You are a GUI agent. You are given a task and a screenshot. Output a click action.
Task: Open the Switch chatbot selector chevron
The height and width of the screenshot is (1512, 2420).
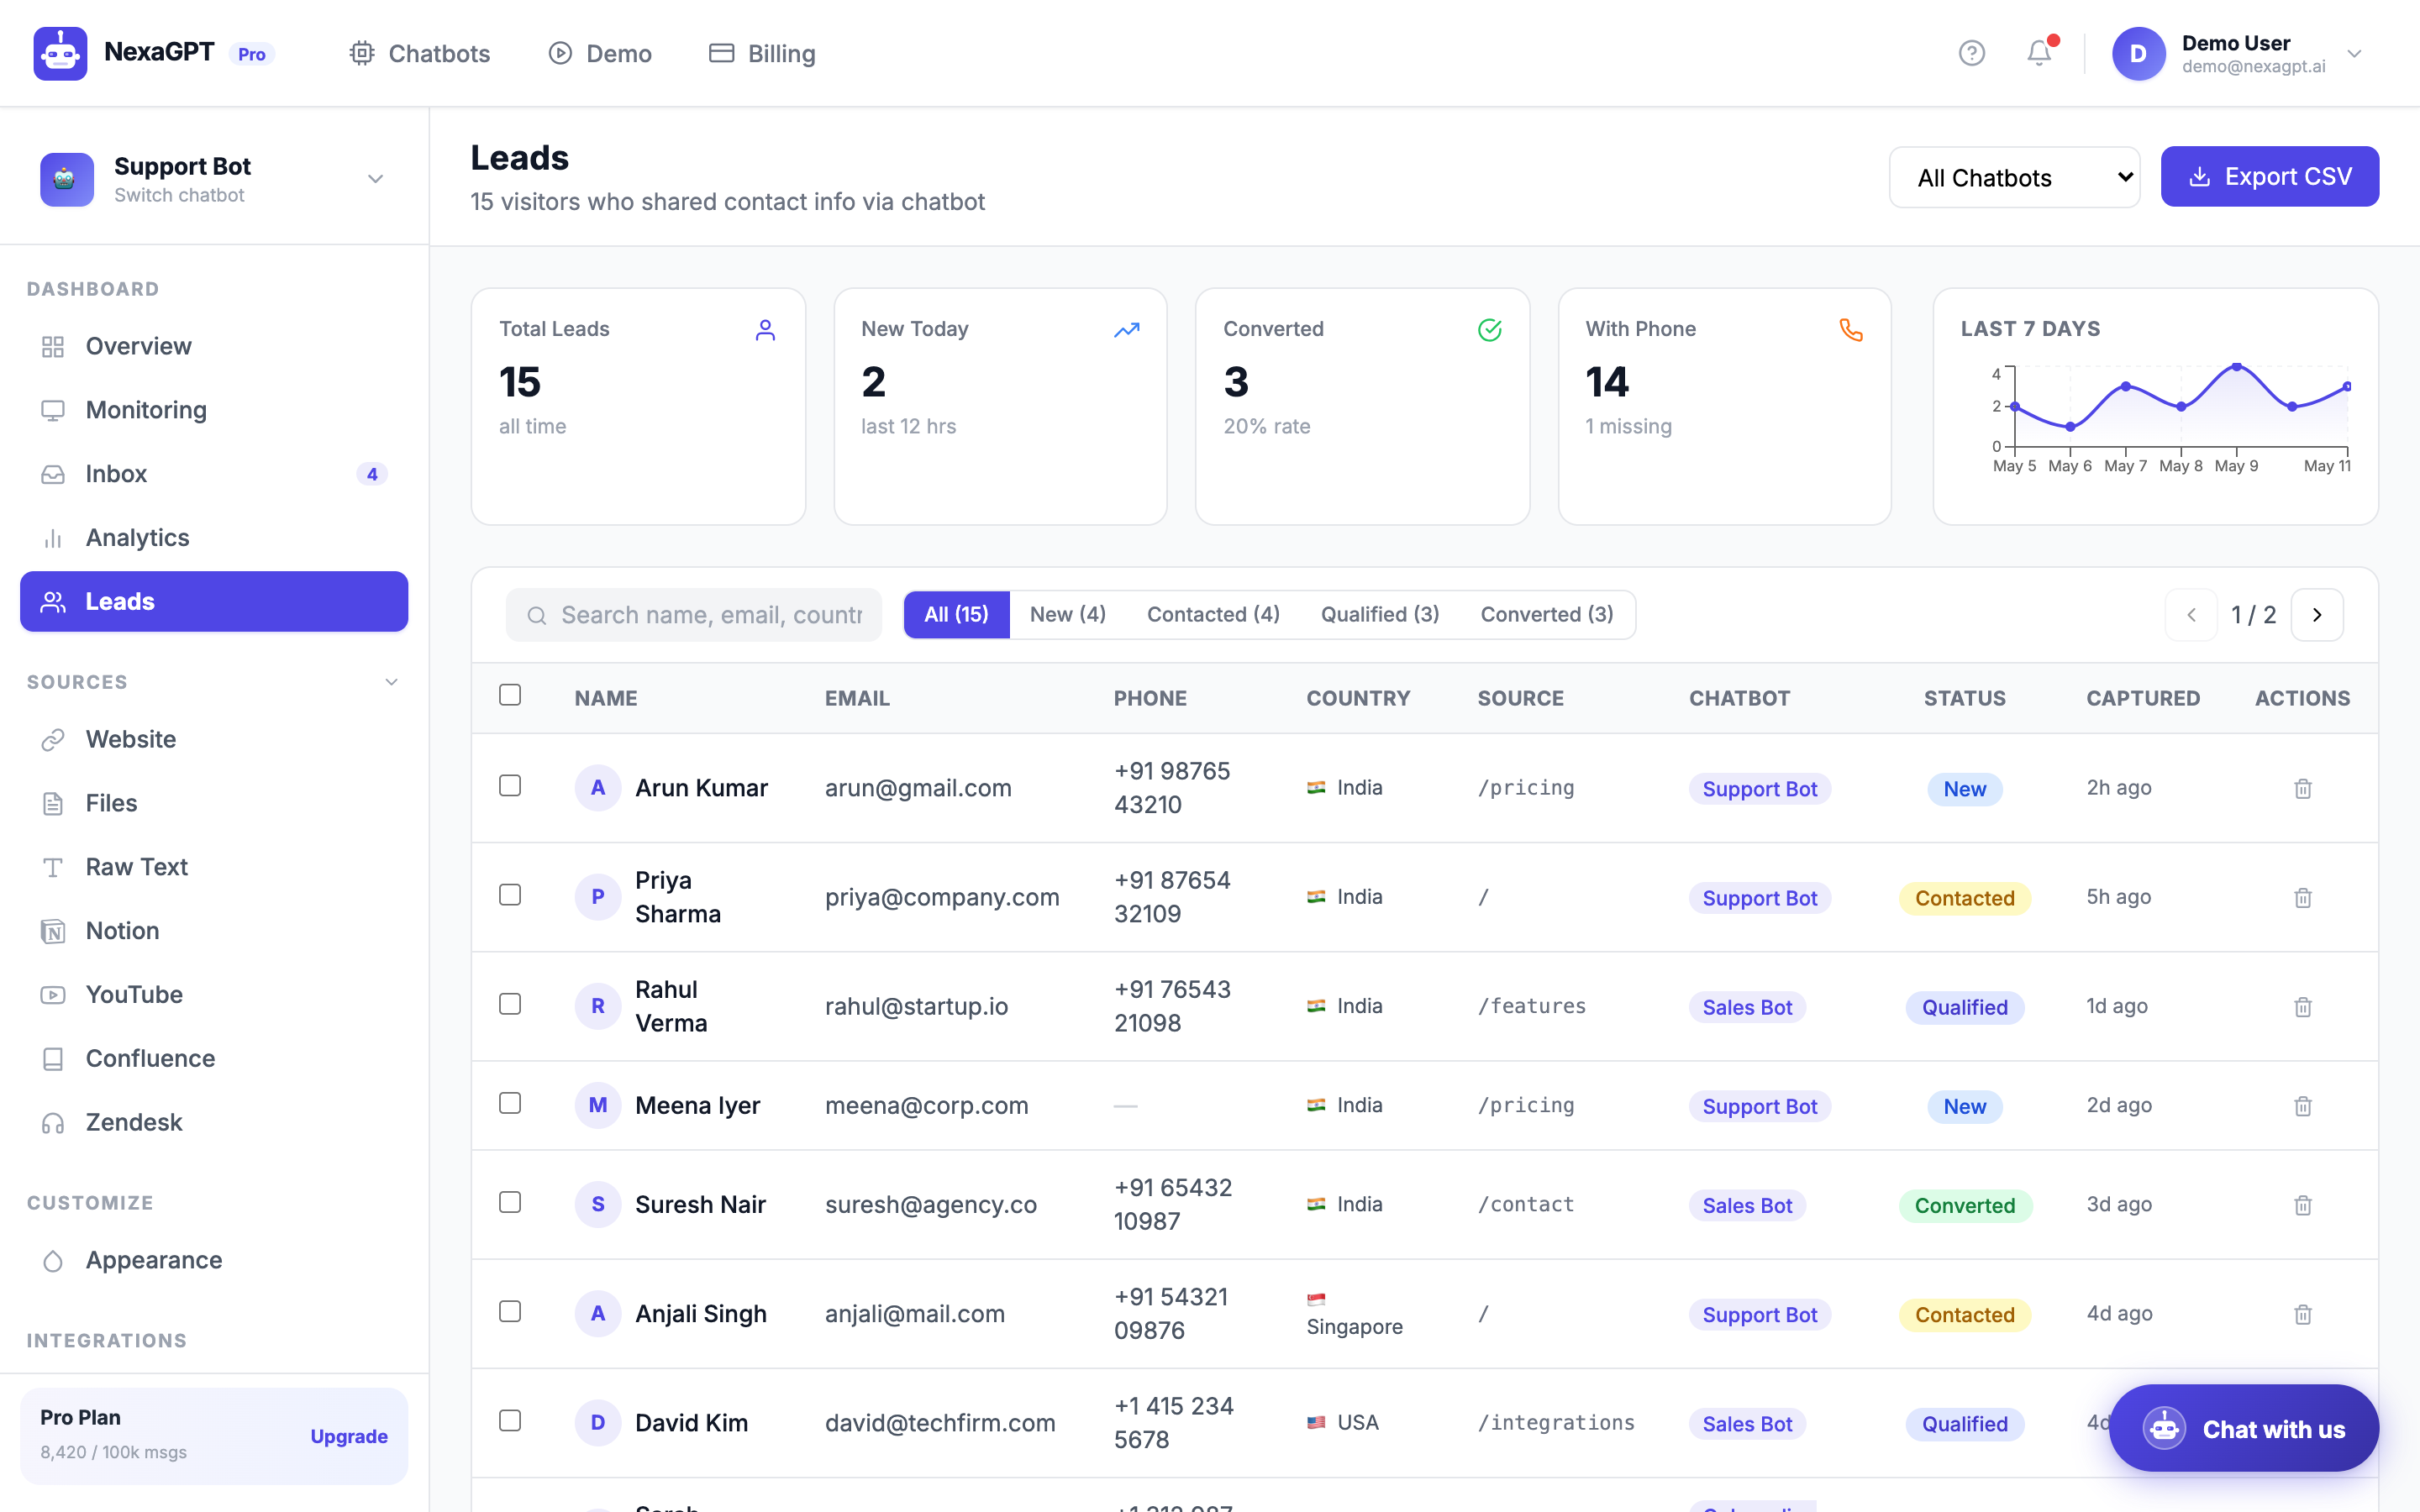tap(376, 179)
